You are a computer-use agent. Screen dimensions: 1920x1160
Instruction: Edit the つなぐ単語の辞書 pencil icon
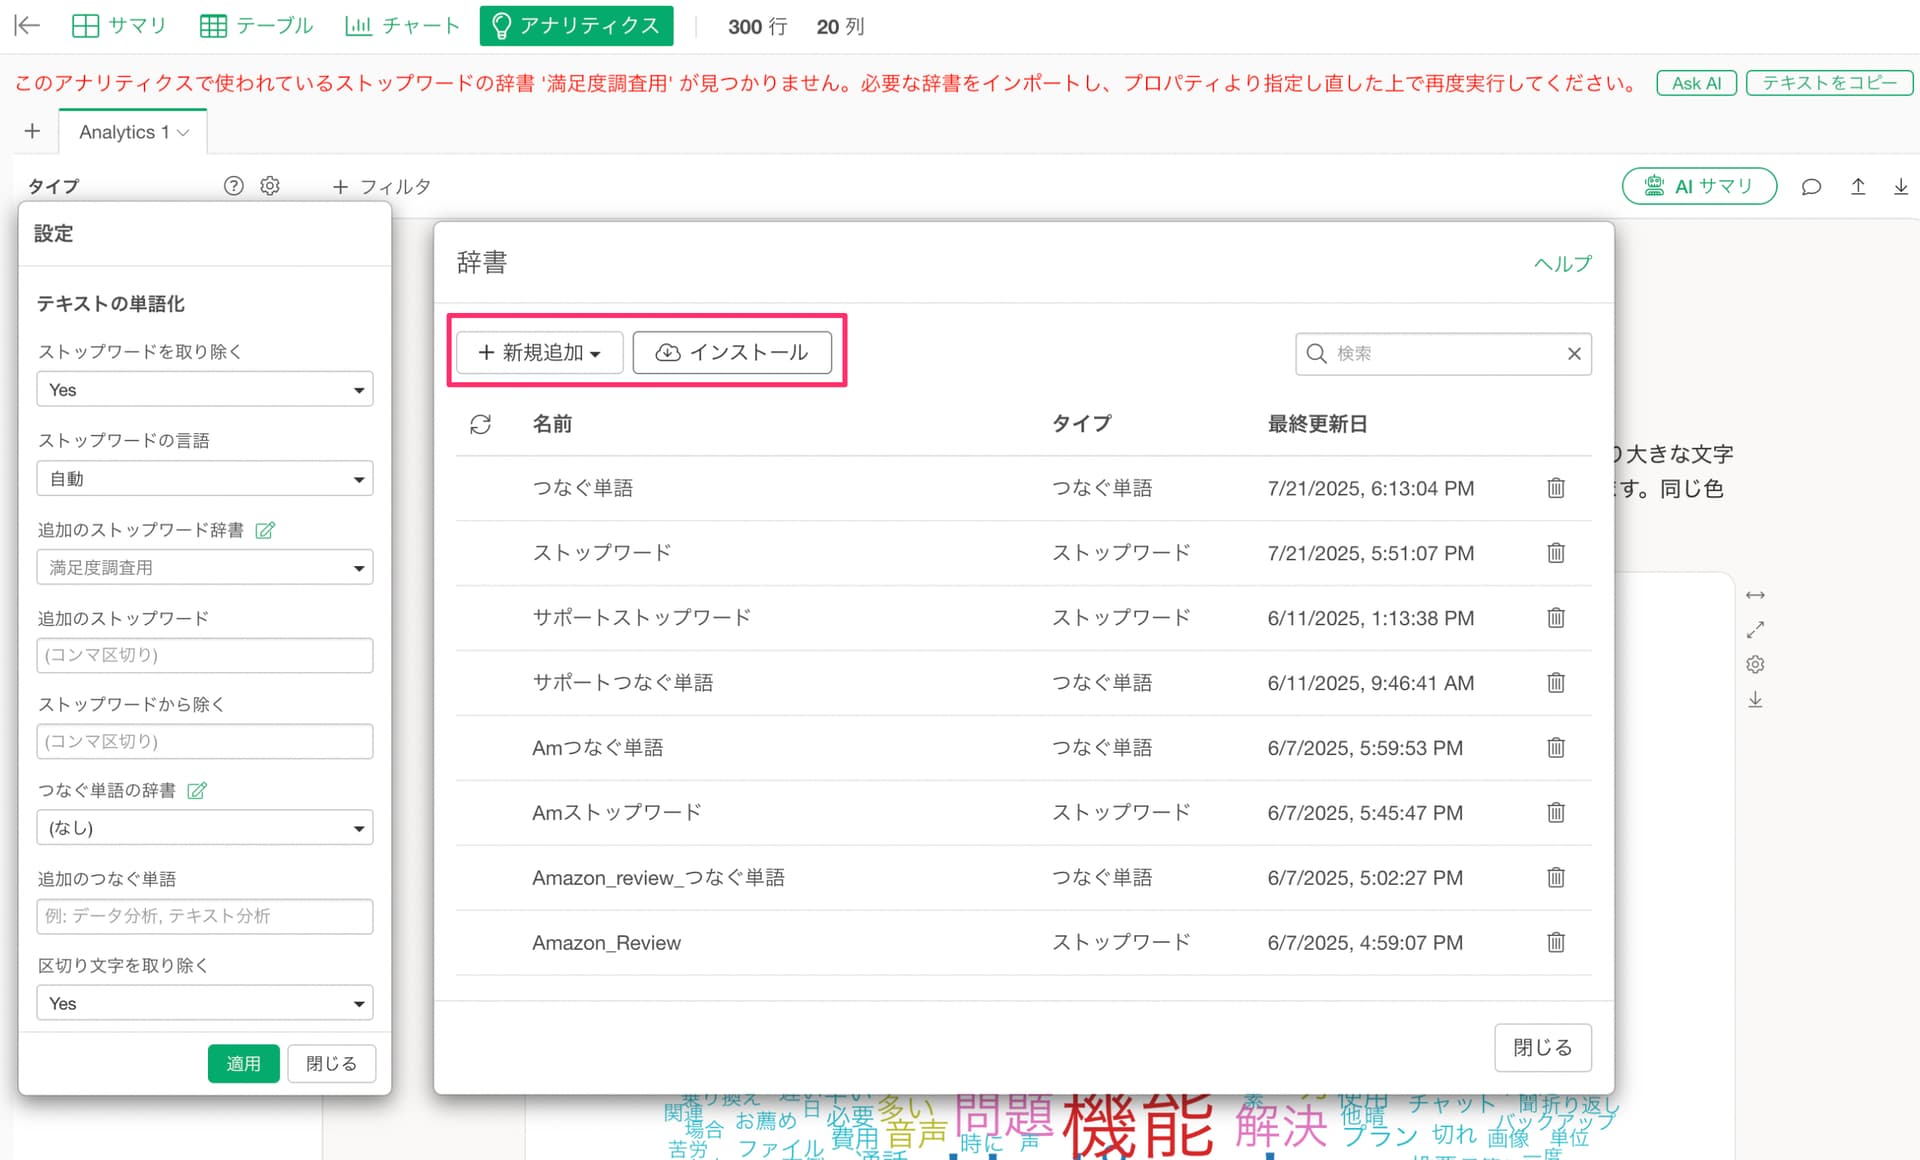click(x=197, y=790)
